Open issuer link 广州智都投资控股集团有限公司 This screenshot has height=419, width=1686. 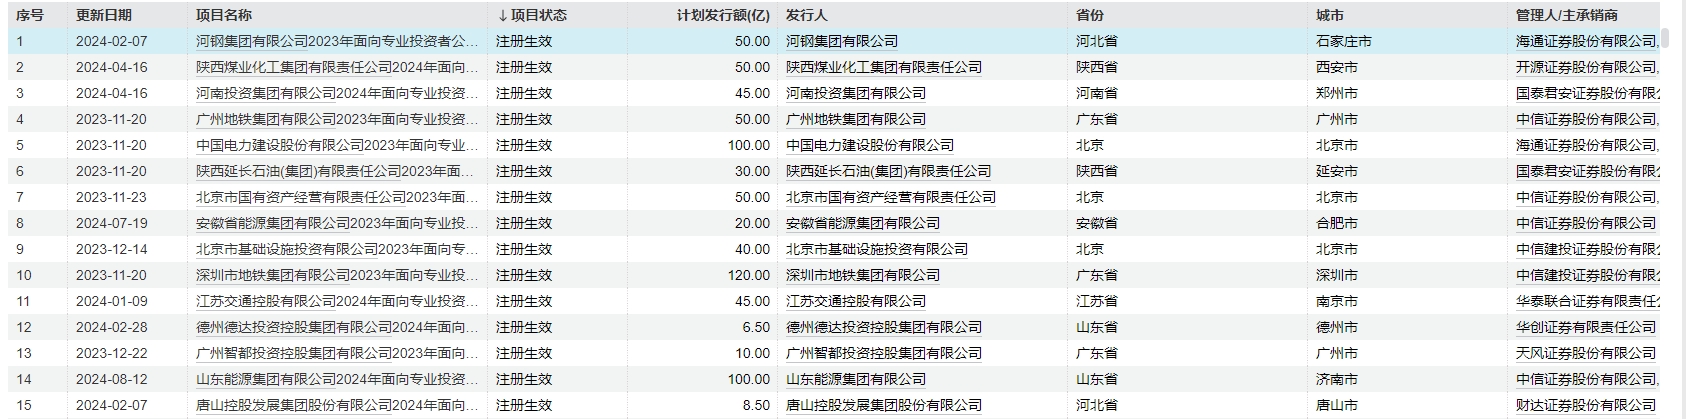[884, 354]
